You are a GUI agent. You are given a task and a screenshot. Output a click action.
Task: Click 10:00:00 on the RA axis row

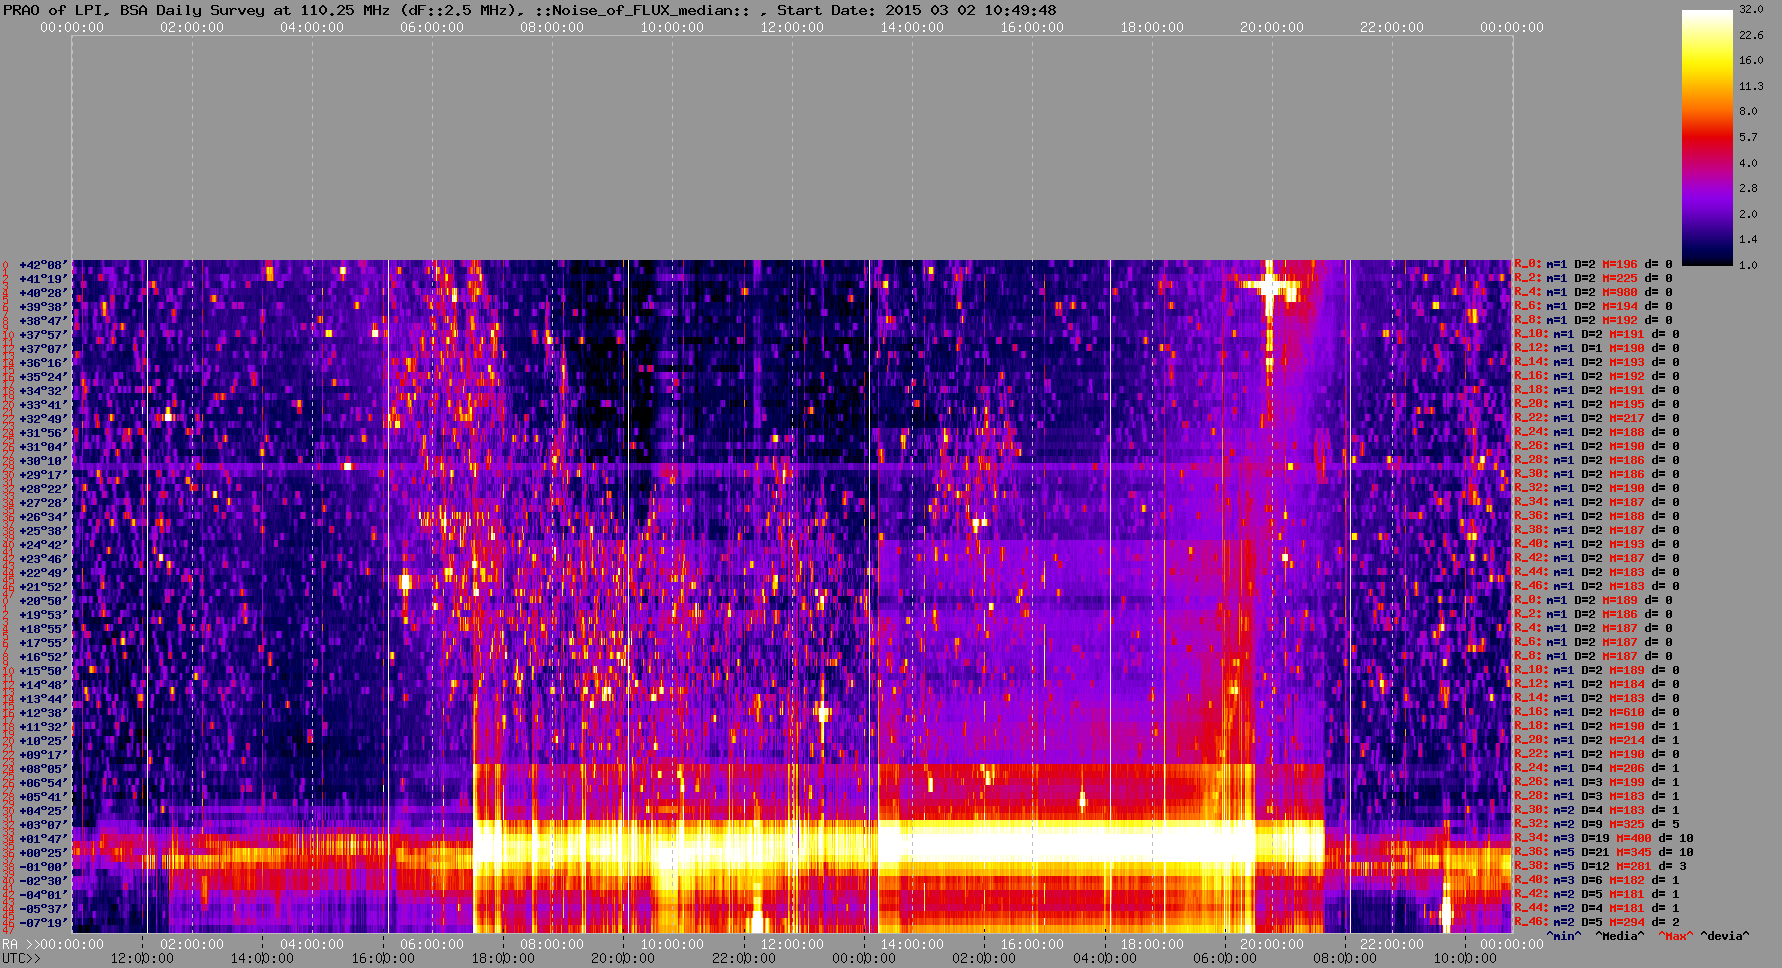[672, 945]
